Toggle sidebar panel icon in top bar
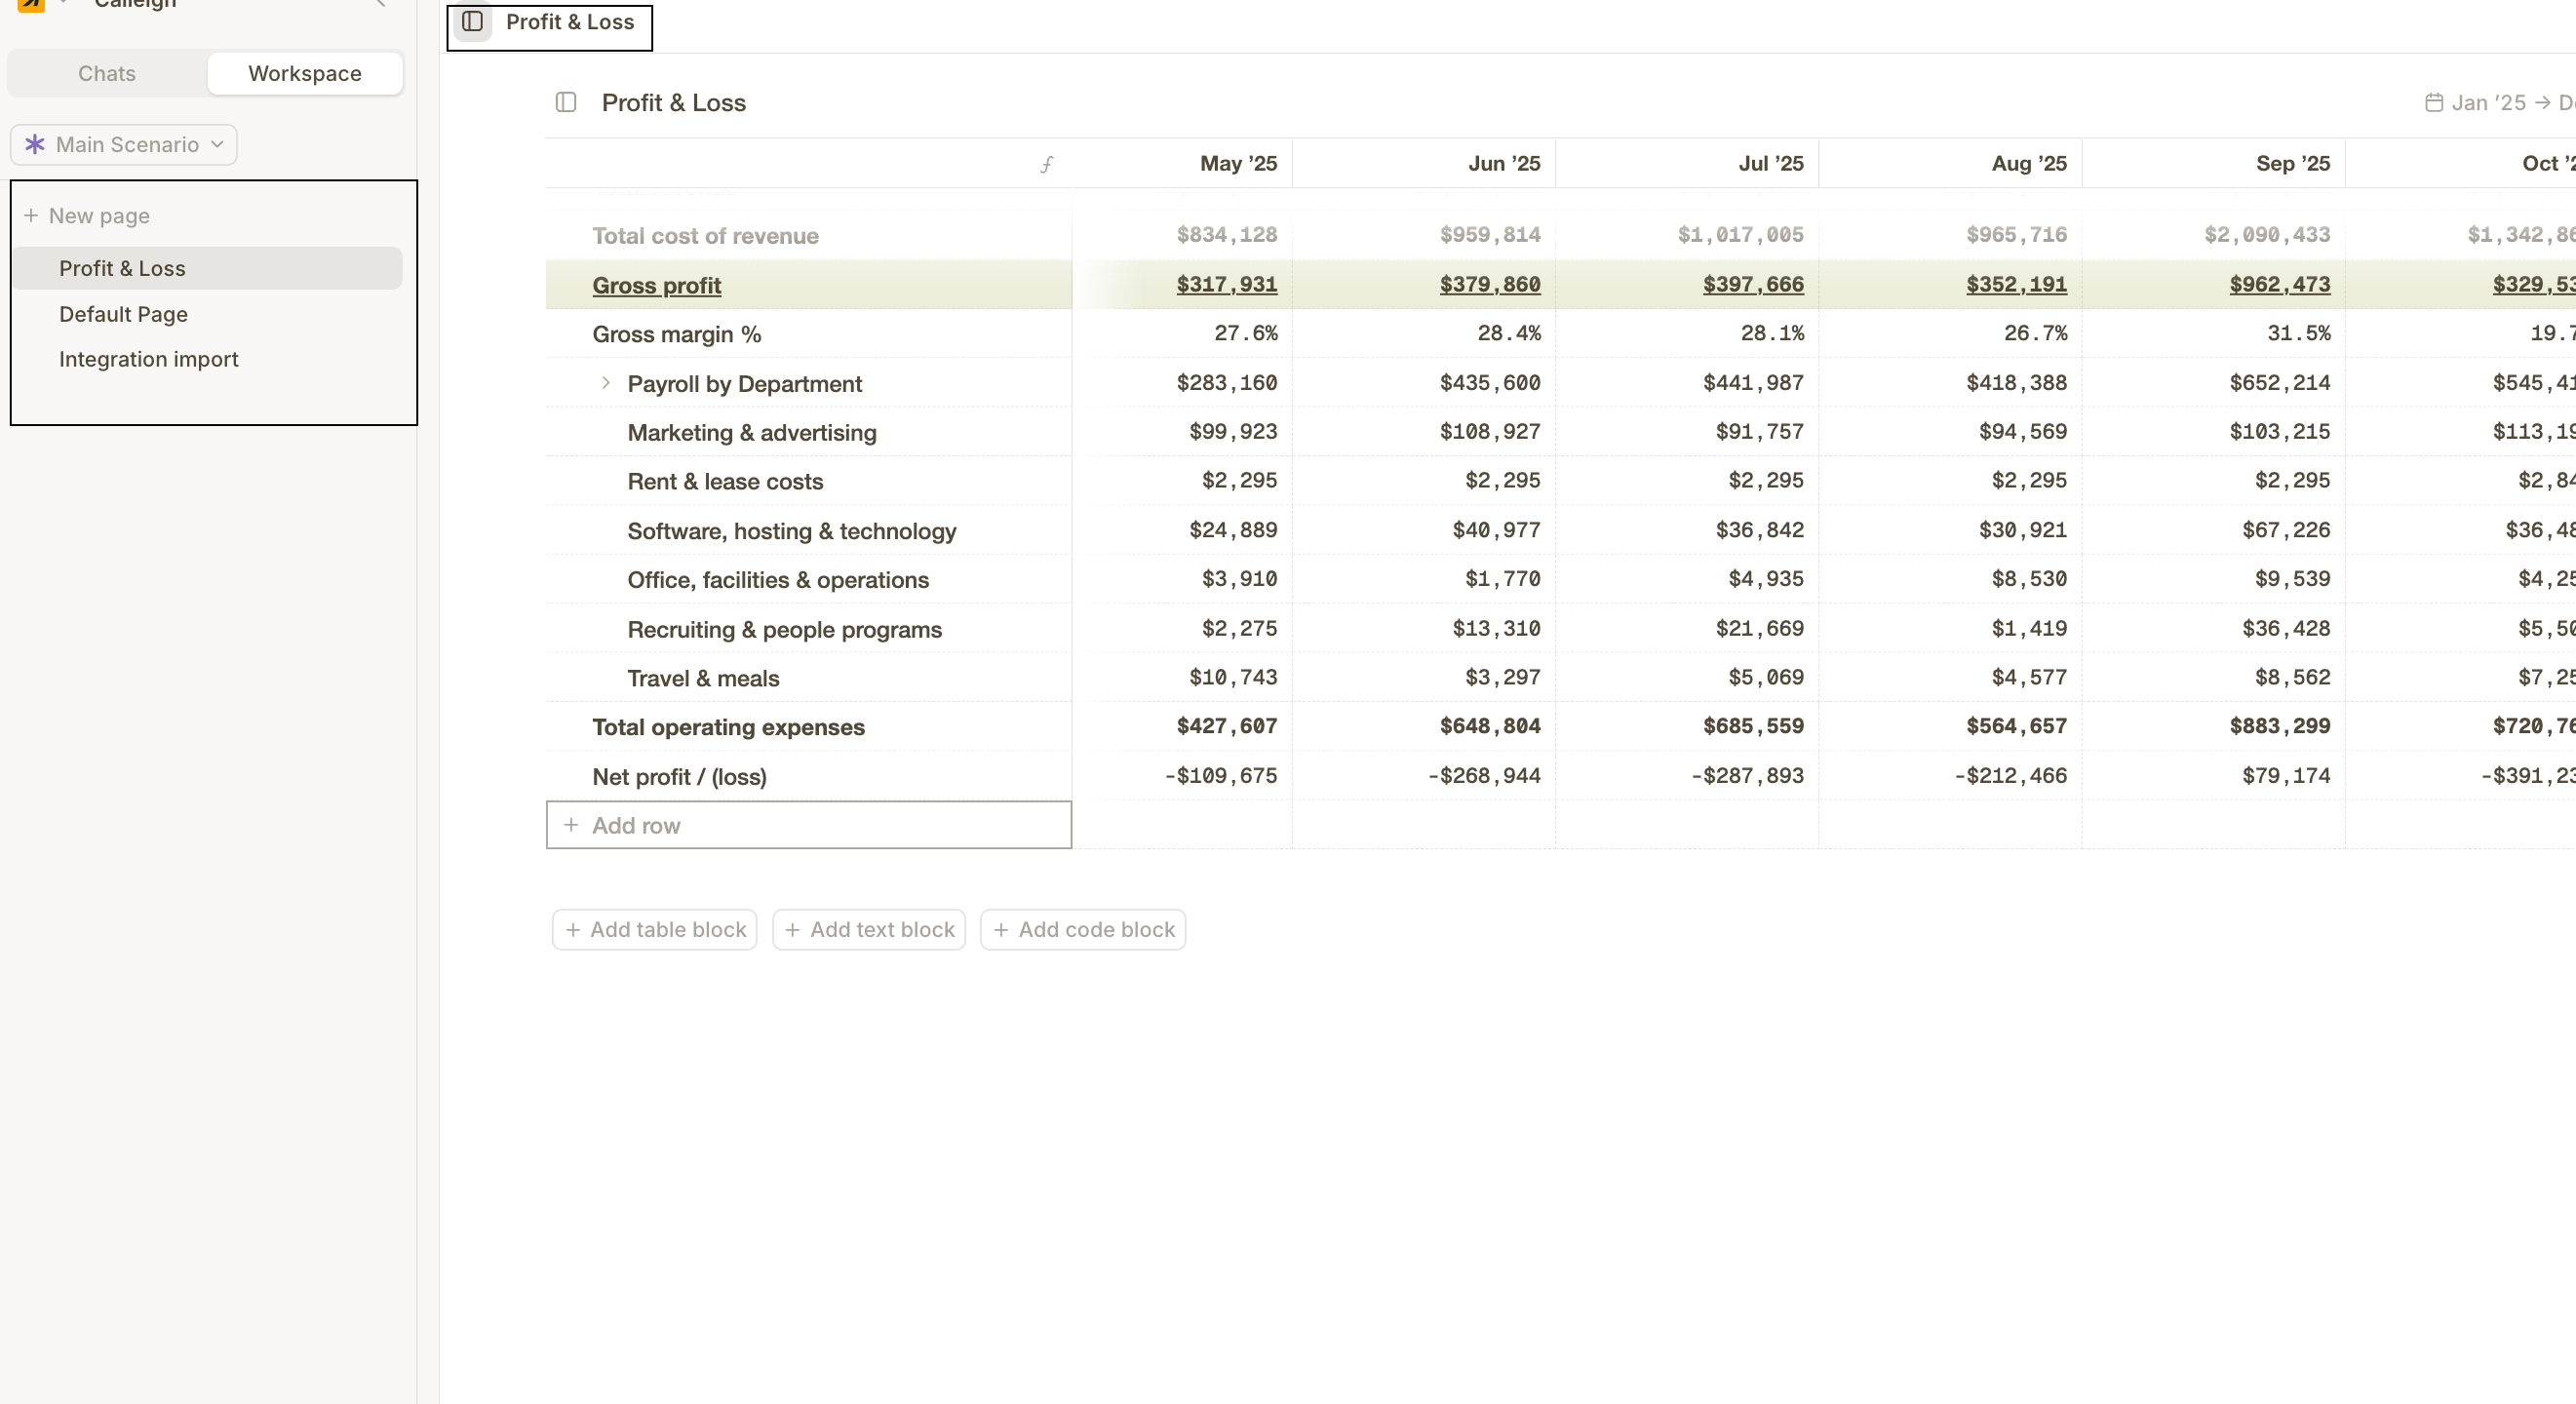Screen dimensions: 2576x1404 [x=473, y=22]
